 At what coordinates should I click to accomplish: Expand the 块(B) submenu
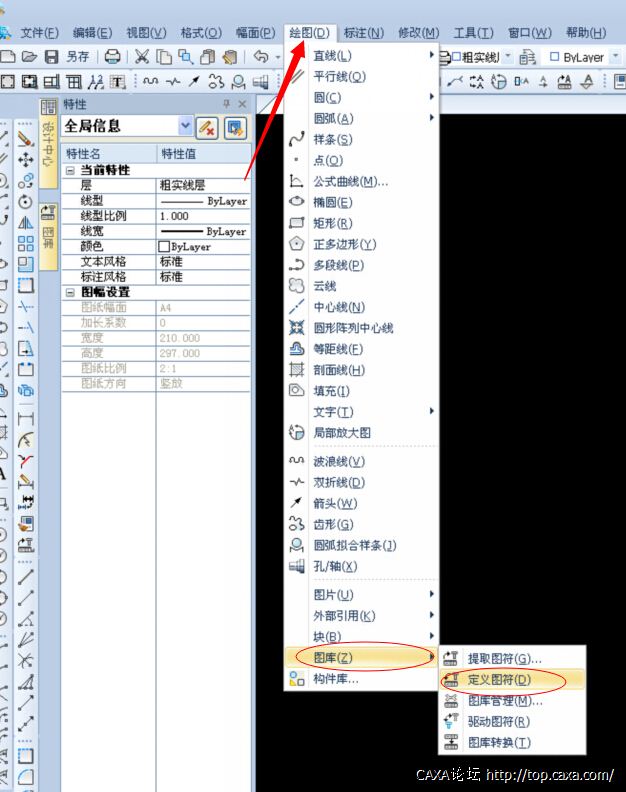[x=362, y=636]
